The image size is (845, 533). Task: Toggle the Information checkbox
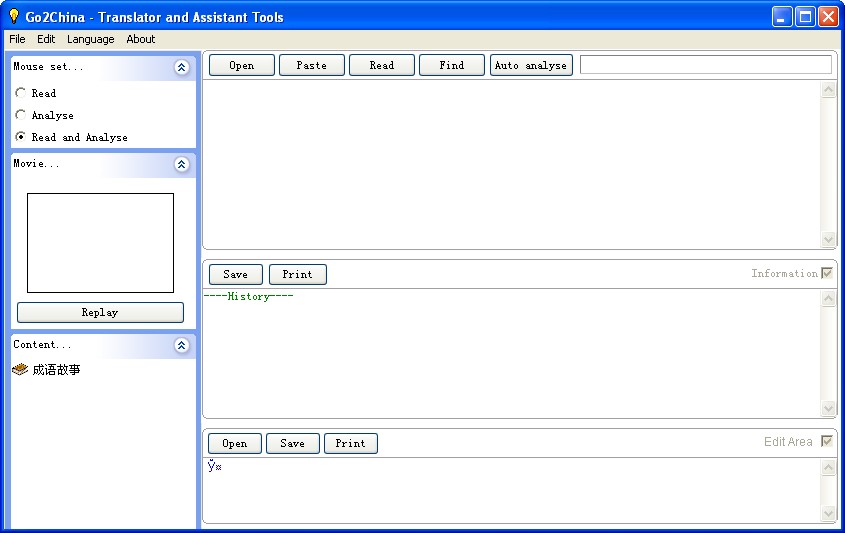(x=827, y=273)
